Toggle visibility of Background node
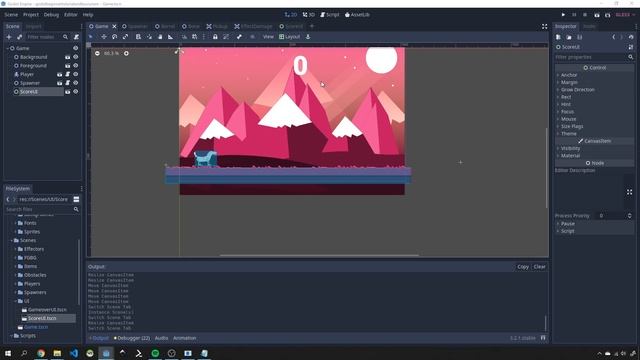Image resolution: width=640 pixels, height=360 pixels. [x=76, y=57]
